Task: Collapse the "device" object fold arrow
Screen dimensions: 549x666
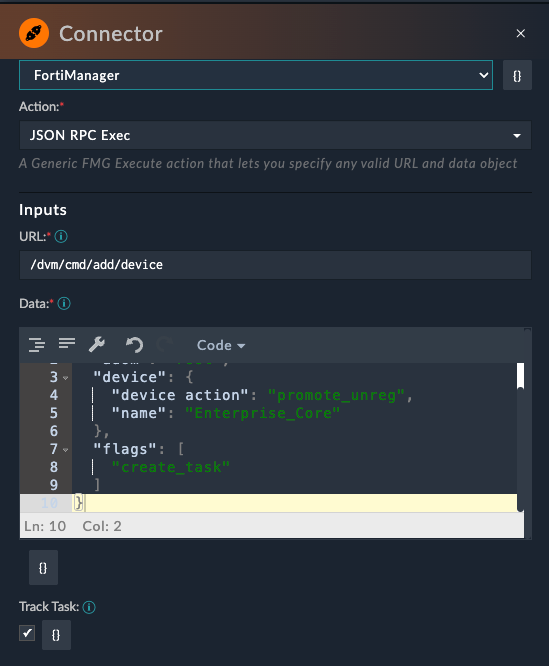Action: [x=66, y=378]
